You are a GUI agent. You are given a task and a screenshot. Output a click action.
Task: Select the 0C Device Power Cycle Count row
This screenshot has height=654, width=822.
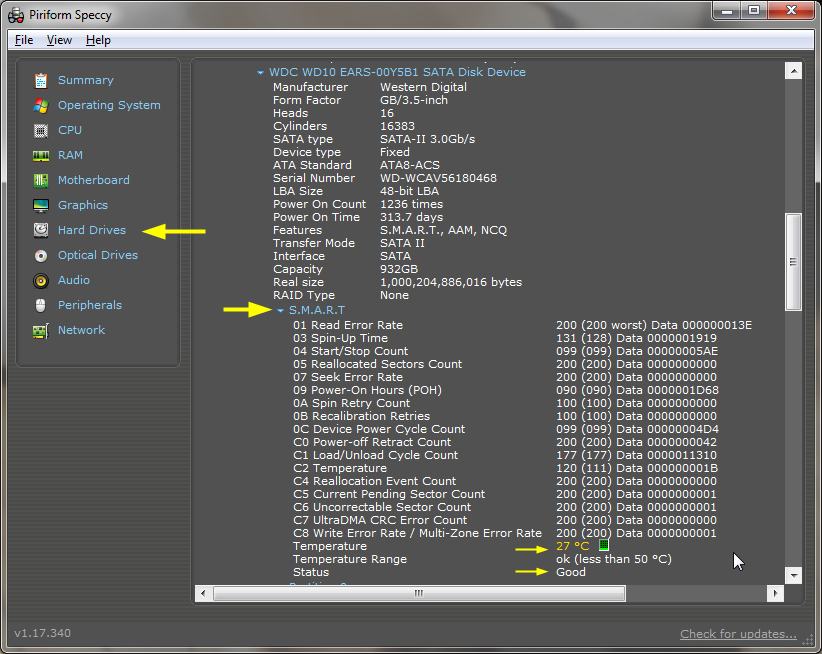click(x=506, y=429)
